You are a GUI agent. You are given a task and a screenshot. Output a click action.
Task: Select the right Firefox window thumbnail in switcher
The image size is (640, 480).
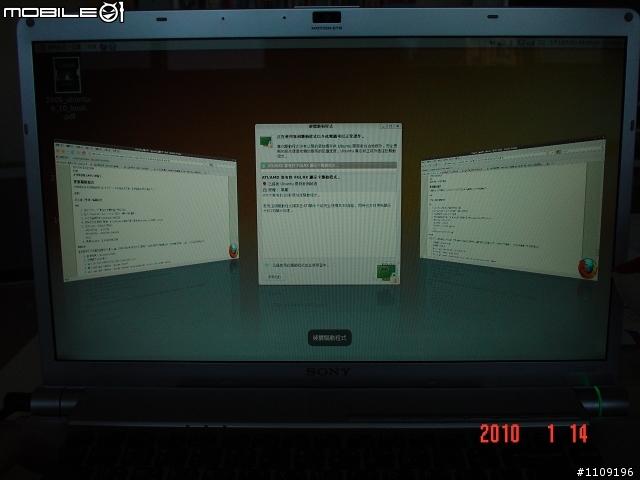(x=513, y=210)
